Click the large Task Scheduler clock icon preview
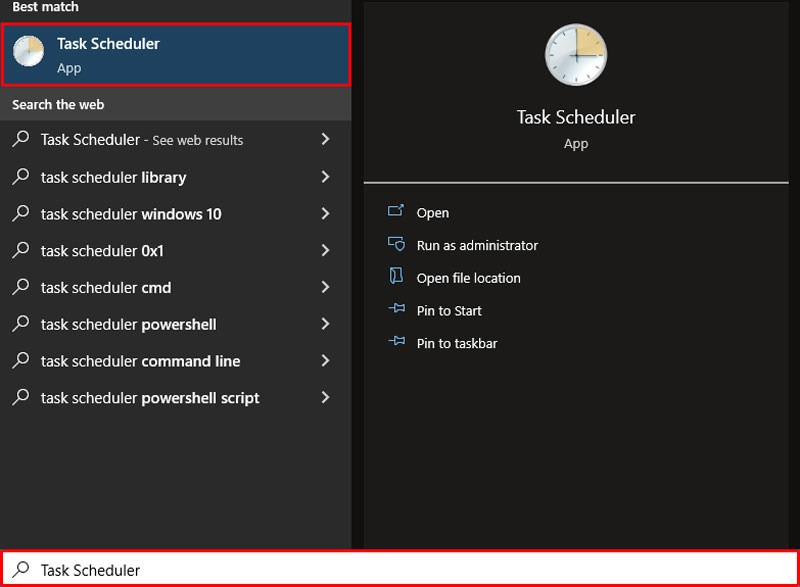The width and height of the screenshot is (800, 587). [576, 56]
